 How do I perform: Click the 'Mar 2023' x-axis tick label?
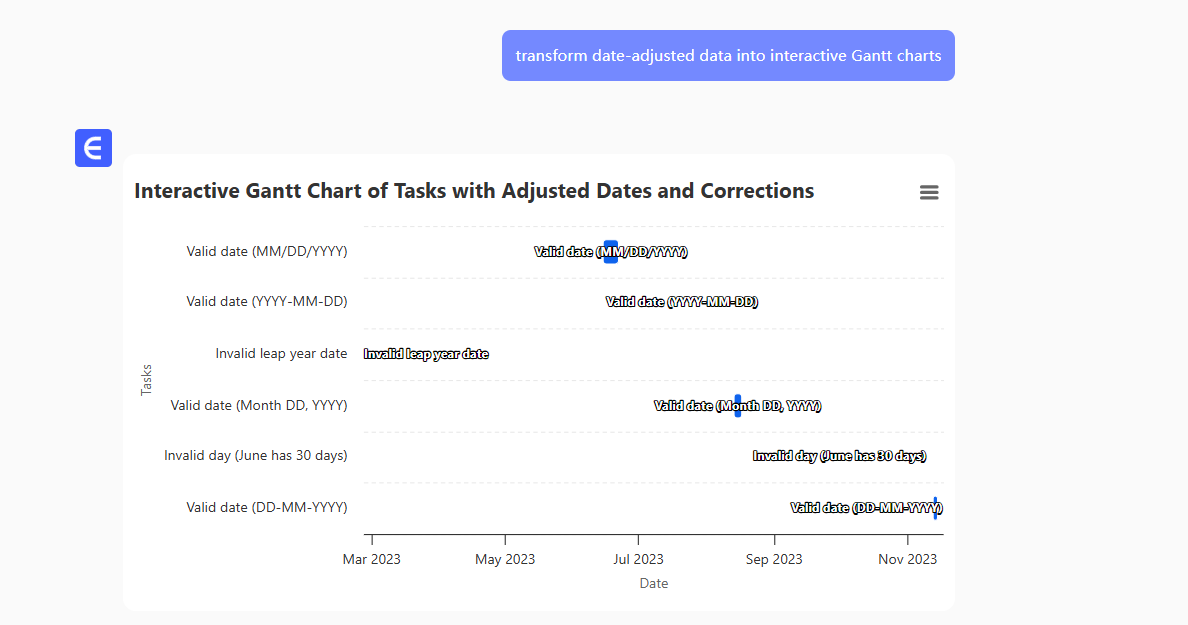coord(371,559)
